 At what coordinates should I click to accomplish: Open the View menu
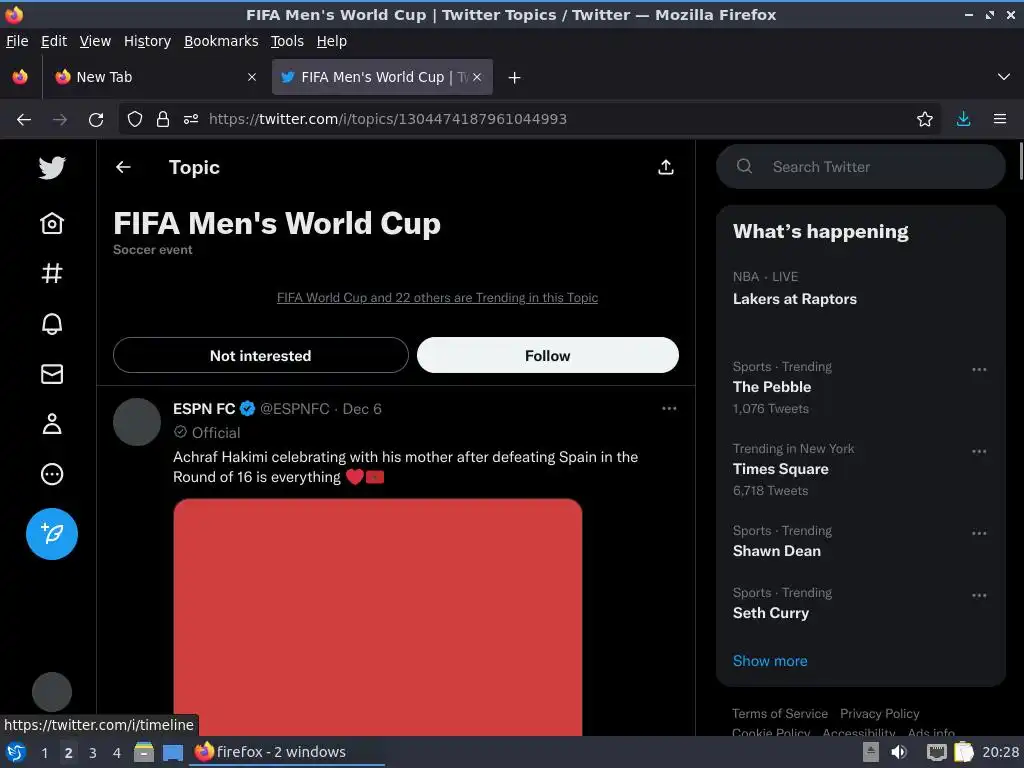click(x=95, y=41)
